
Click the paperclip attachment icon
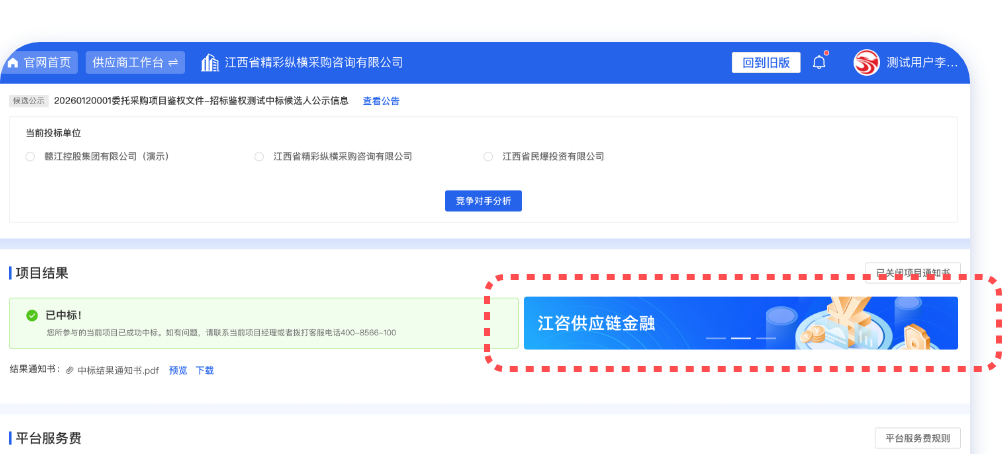click(x=70, y=370)
